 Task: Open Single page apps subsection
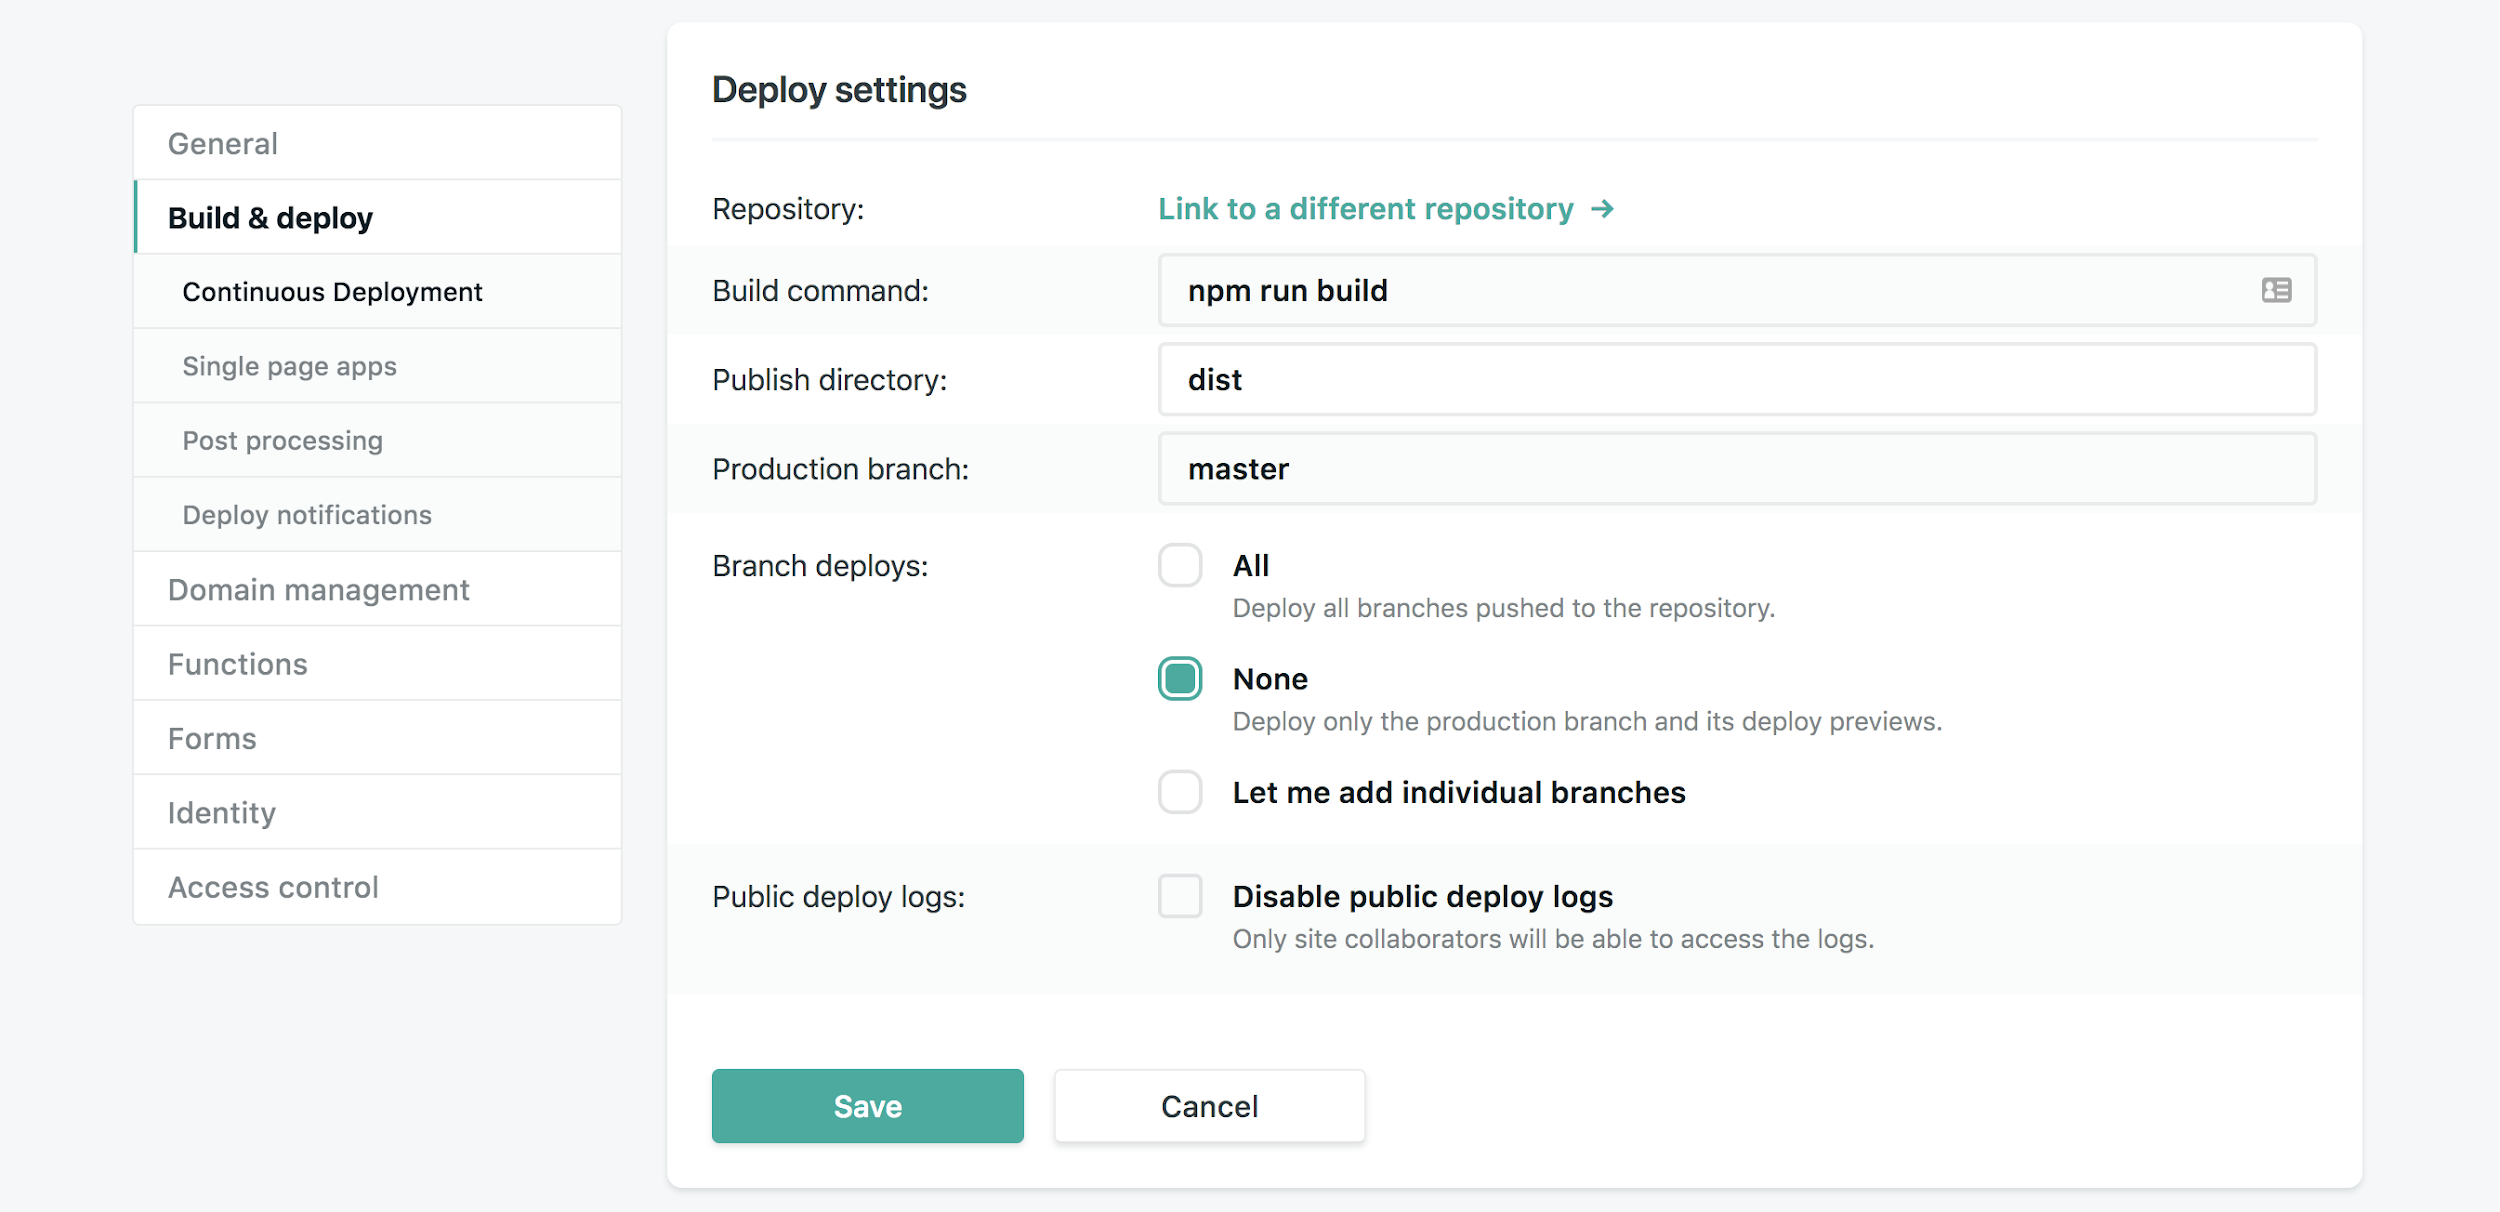[289, 366]
